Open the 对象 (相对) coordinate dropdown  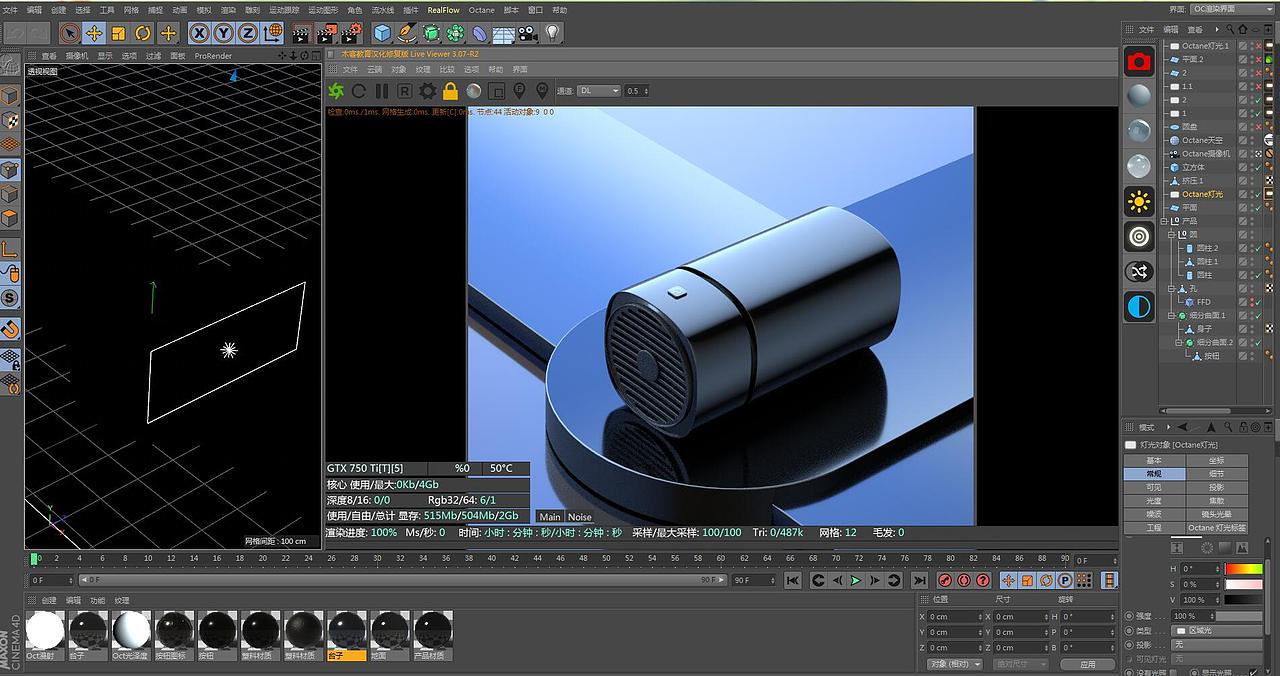pyautogui.click(x=953, y=664)
